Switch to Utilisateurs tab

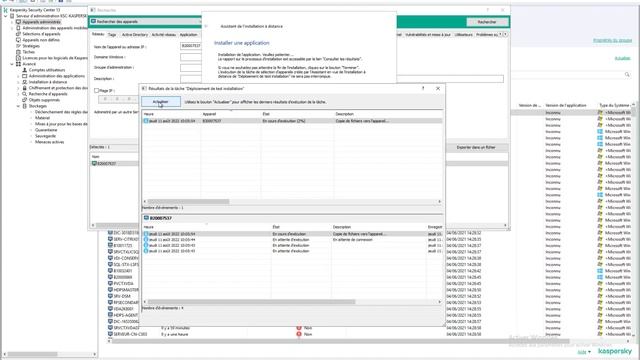463,35
